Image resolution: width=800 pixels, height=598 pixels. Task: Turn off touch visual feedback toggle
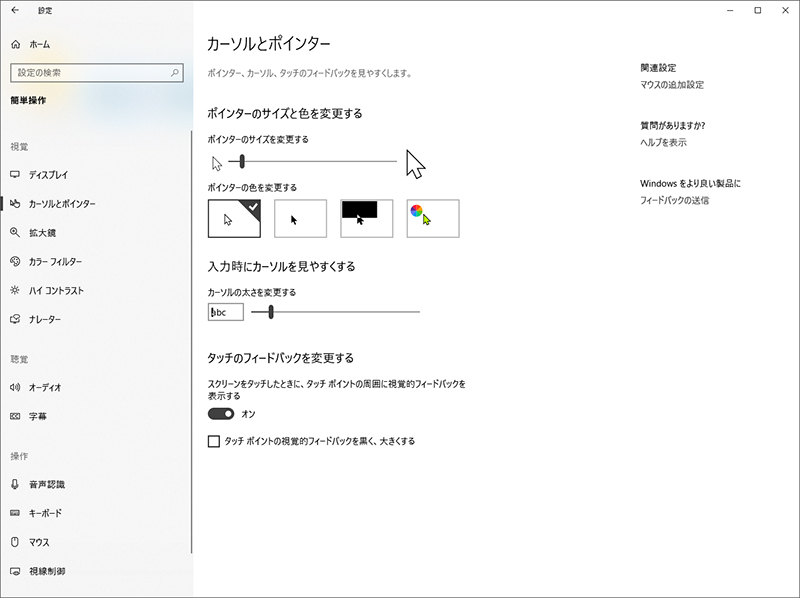221,414
